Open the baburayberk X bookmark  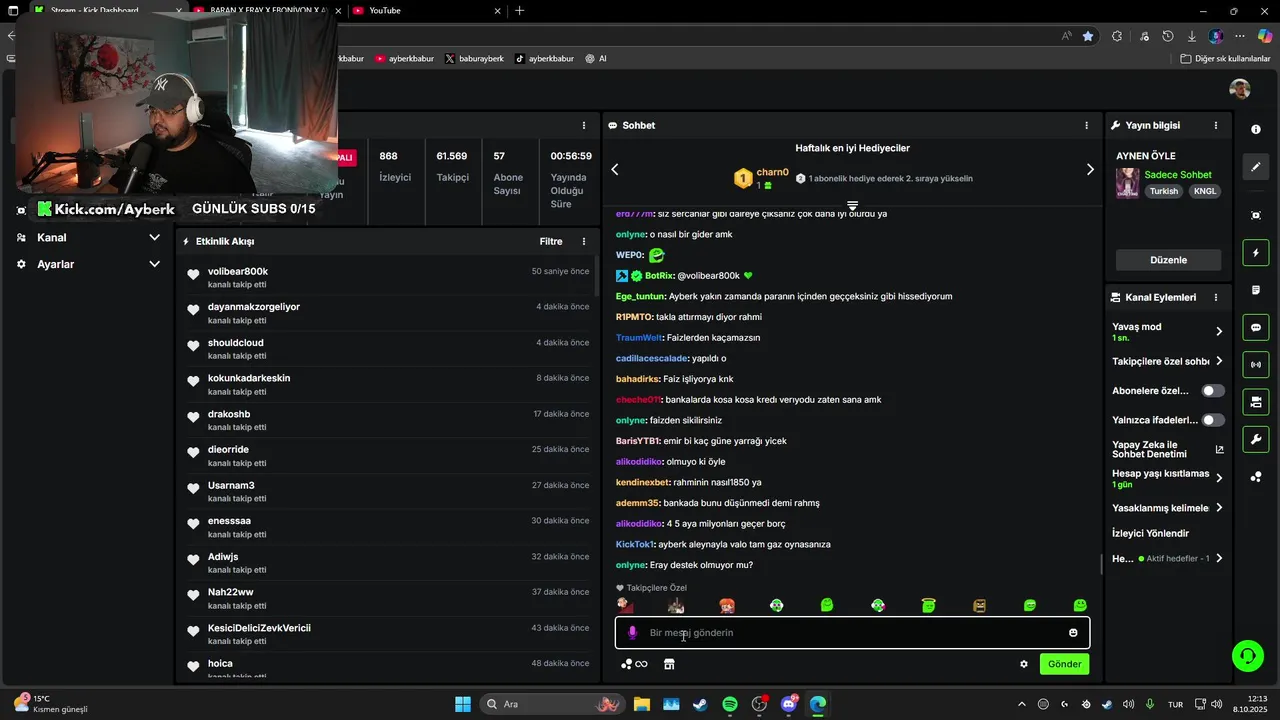[474, 59]
